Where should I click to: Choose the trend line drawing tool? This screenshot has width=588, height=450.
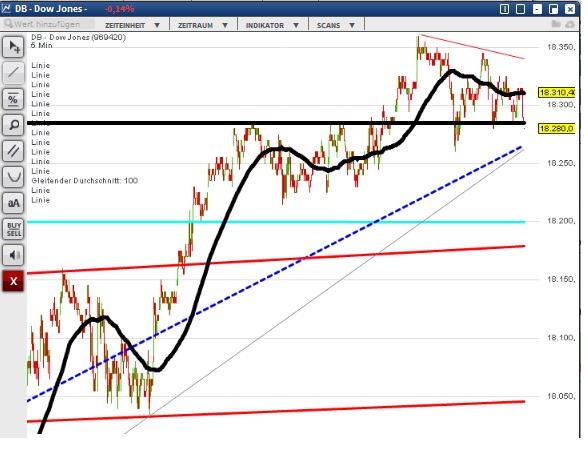(14, 72)
